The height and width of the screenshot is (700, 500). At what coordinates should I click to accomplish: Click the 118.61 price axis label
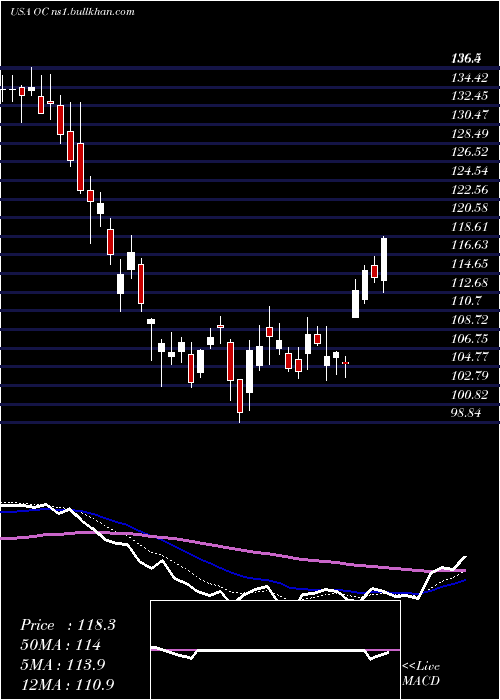click(470, 227)
